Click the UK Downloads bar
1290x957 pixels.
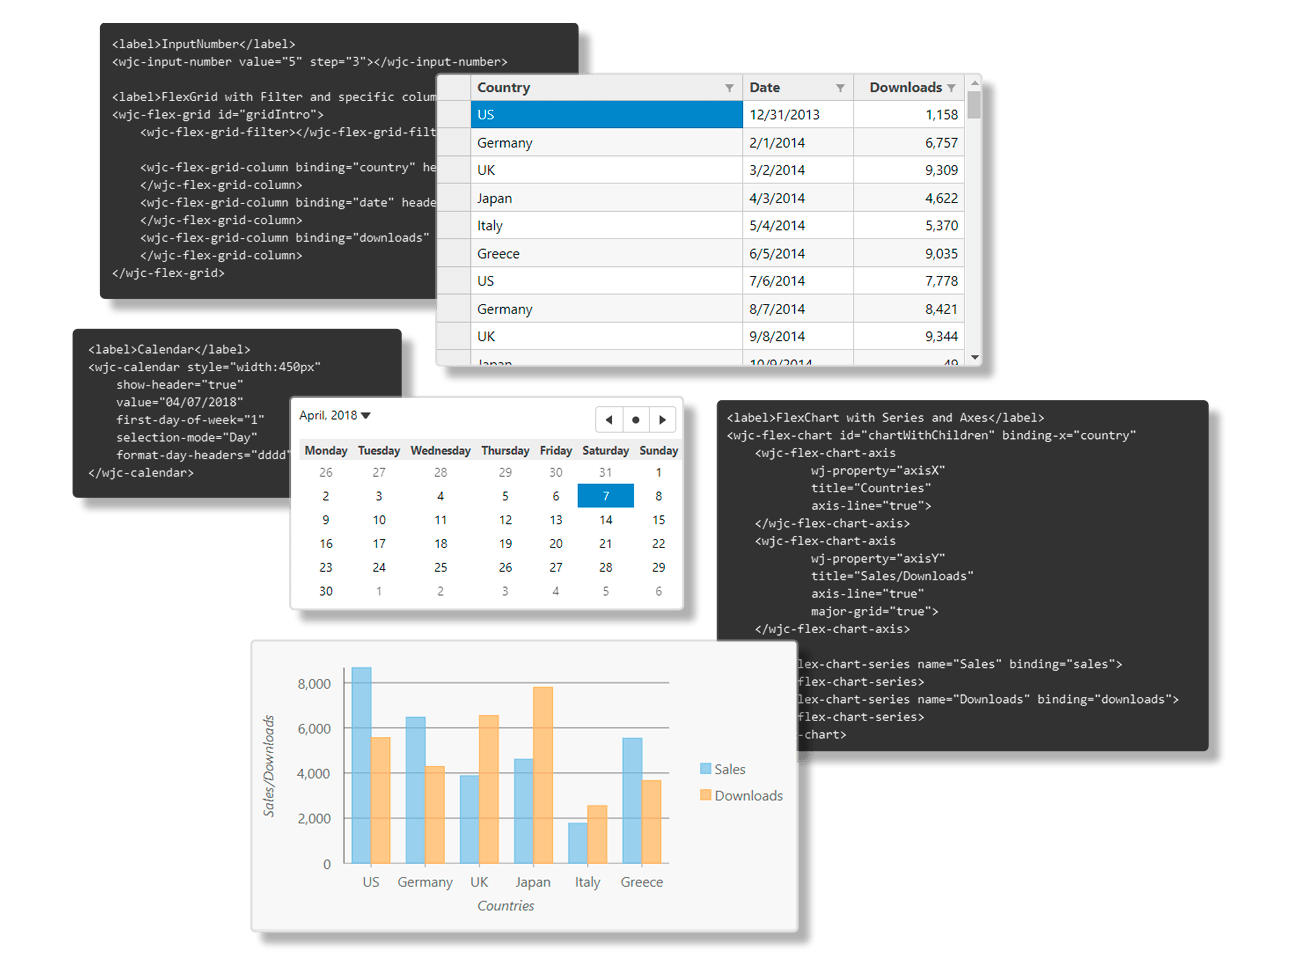tap(489, 789)
